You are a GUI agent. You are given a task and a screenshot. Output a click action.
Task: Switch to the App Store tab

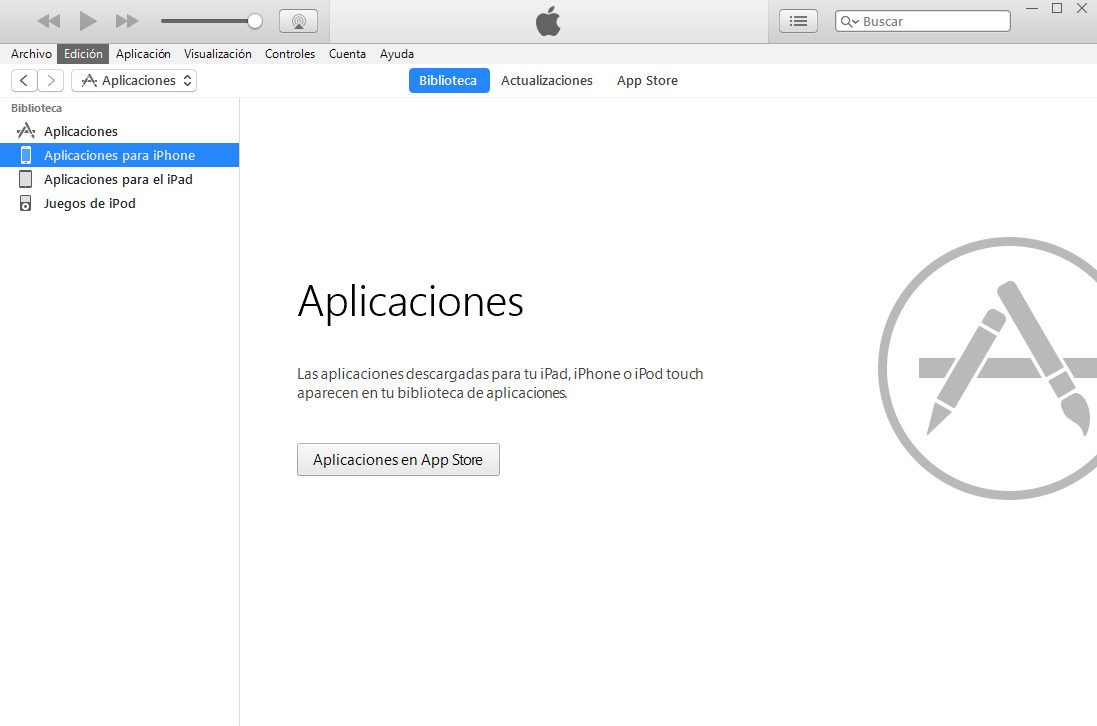[647, 80]
